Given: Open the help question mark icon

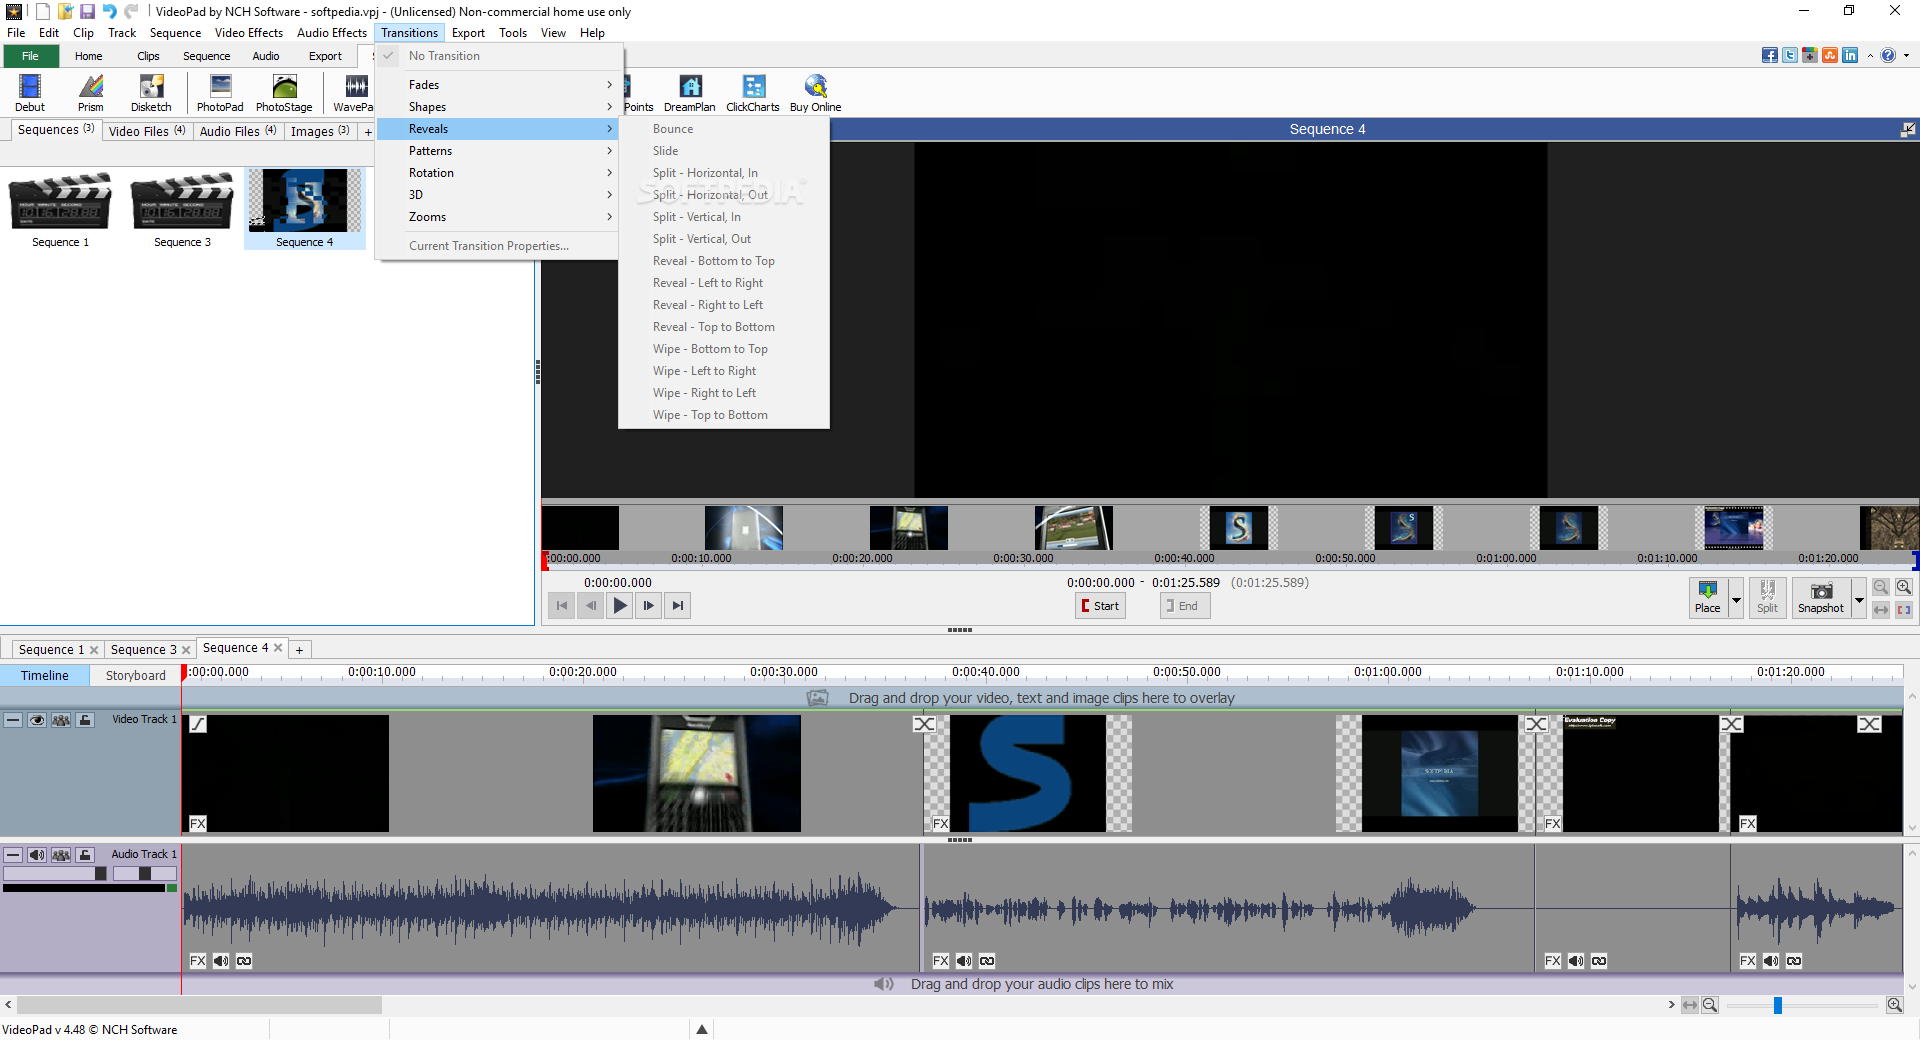Looking at the screenshot, I should pyautogui.click(x=1888, y=55).
